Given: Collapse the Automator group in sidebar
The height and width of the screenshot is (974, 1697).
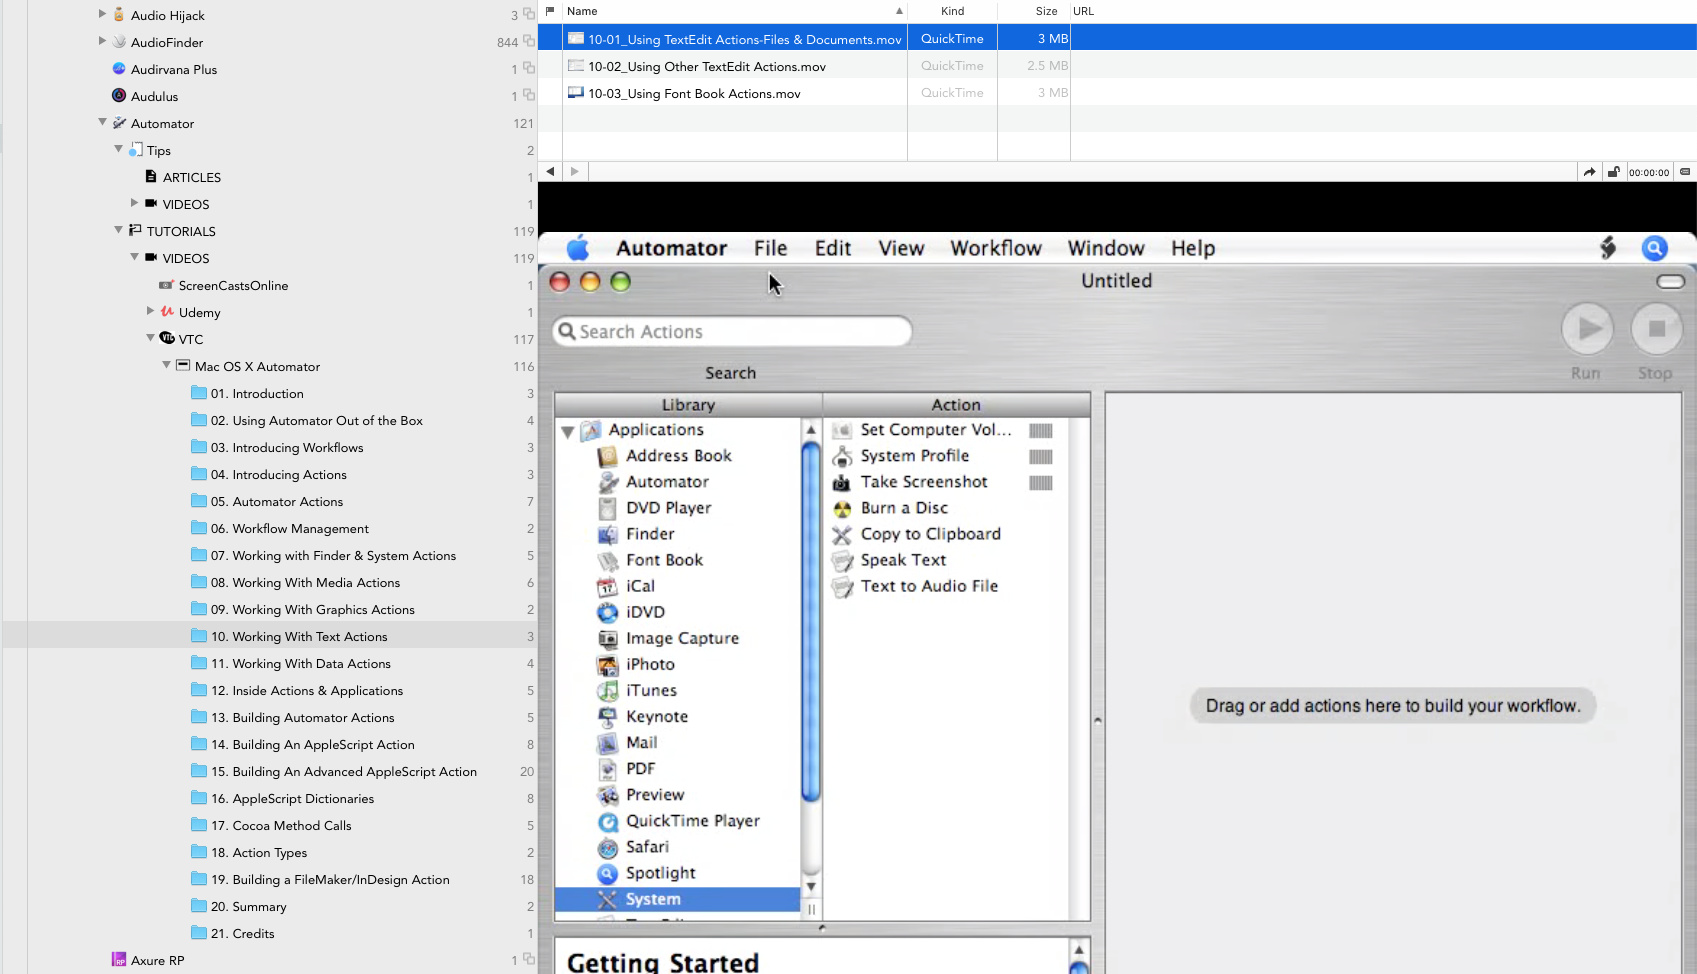Looking at the screenshot, I should pyautogui.click(x=102, y=123).
